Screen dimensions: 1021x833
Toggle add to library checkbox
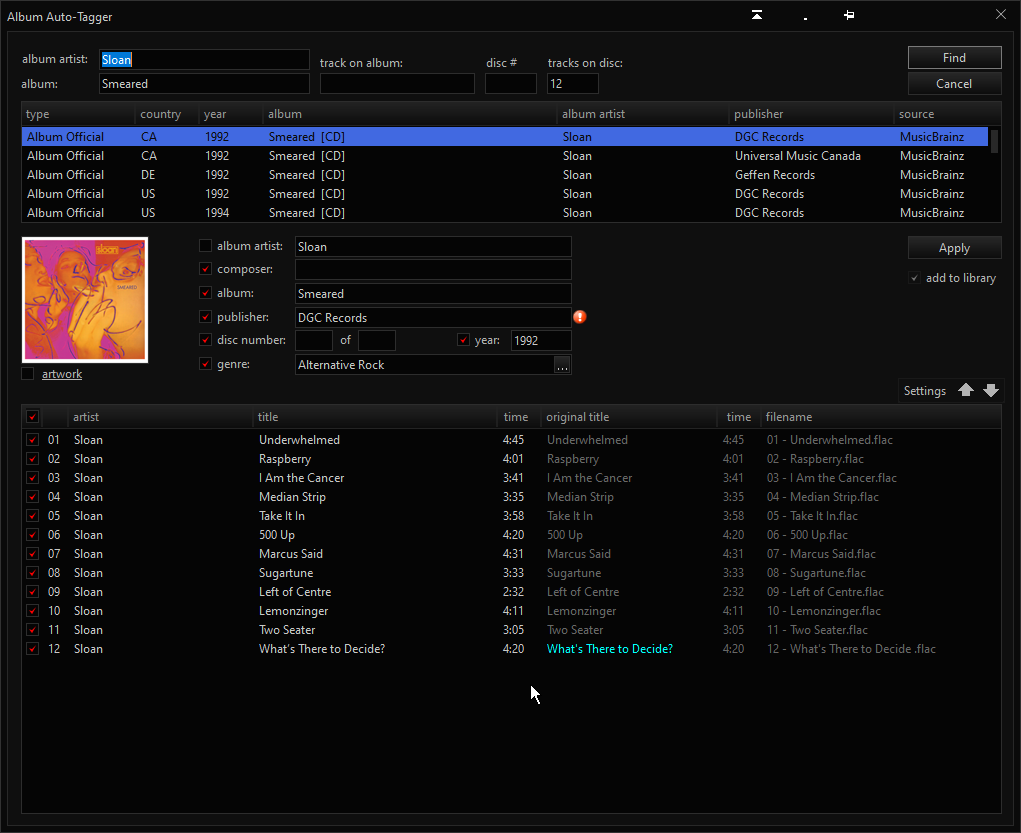915,278
